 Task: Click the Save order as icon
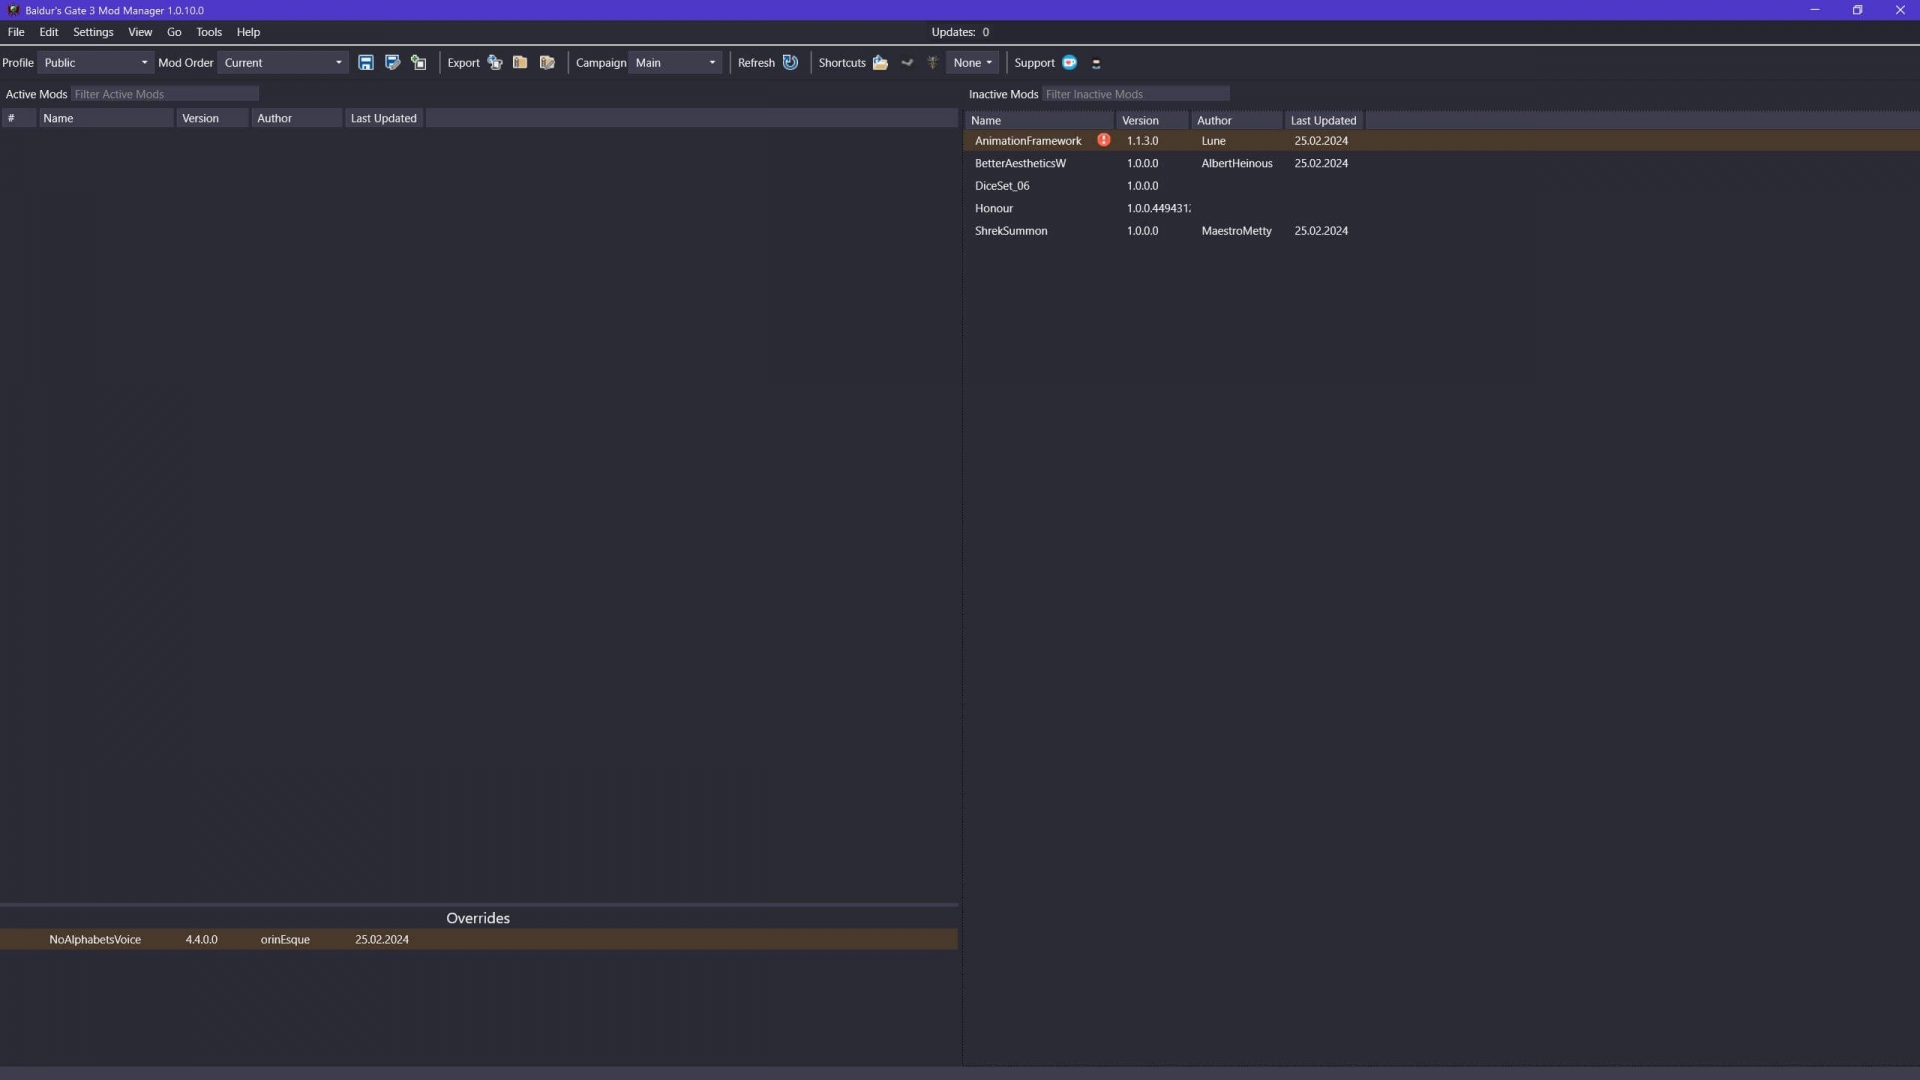(x=392, y=63)
